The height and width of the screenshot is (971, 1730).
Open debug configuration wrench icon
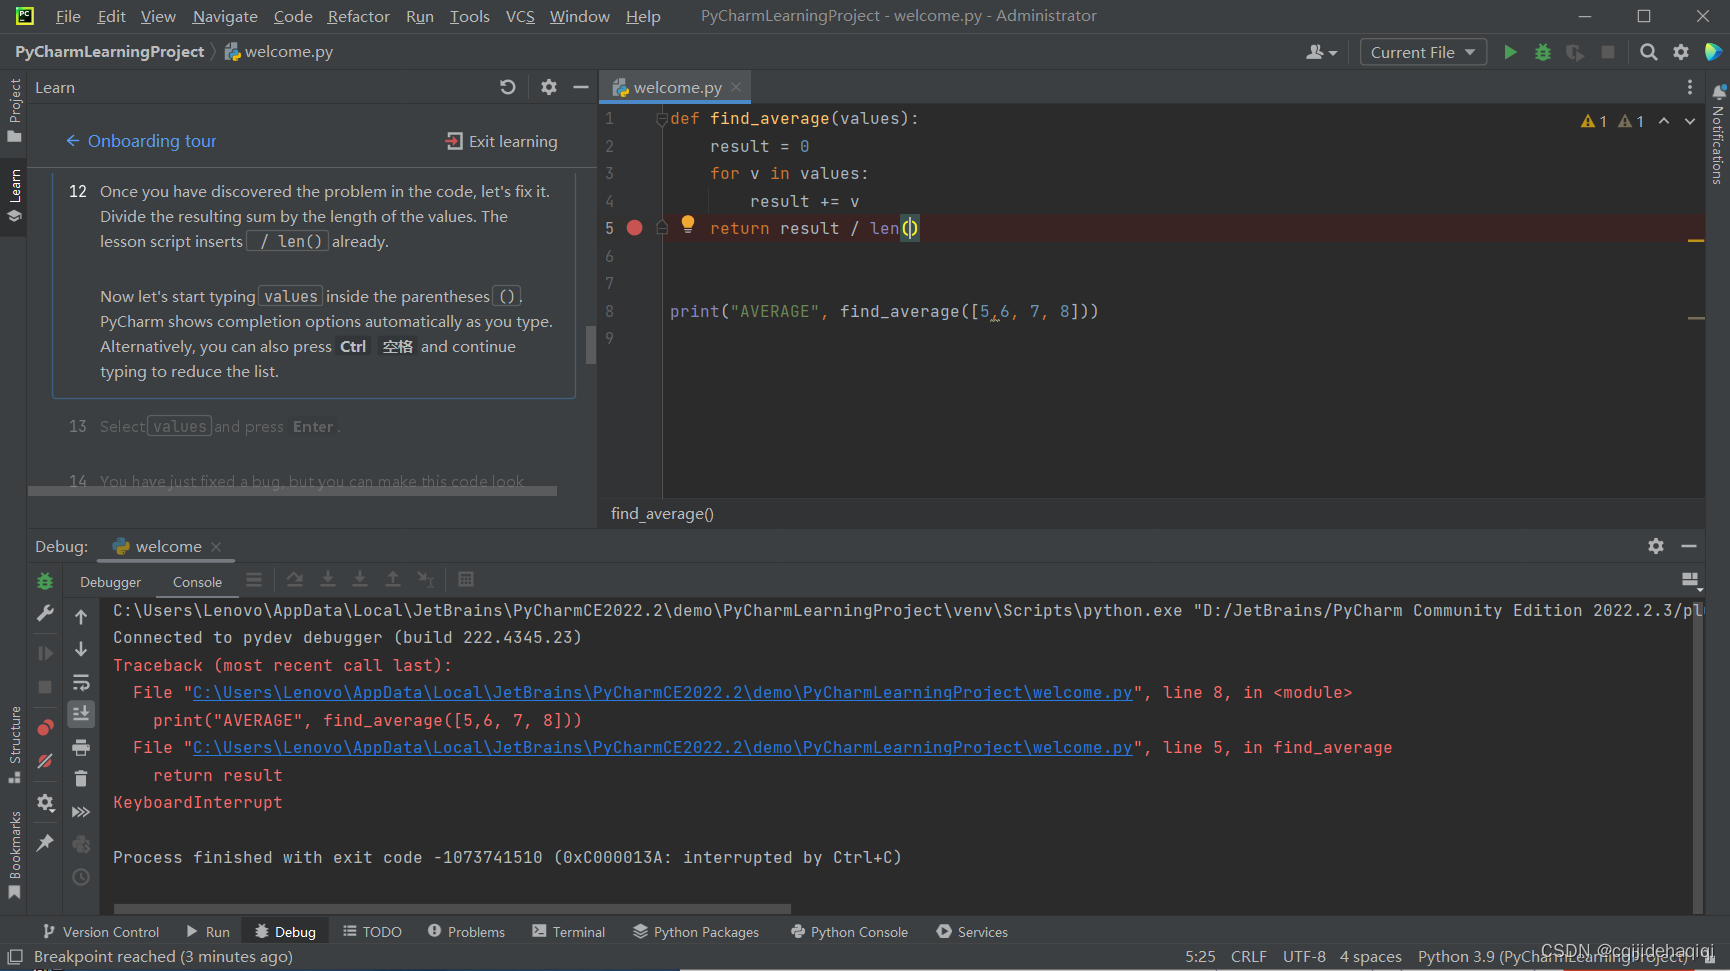tap(45, 613)
